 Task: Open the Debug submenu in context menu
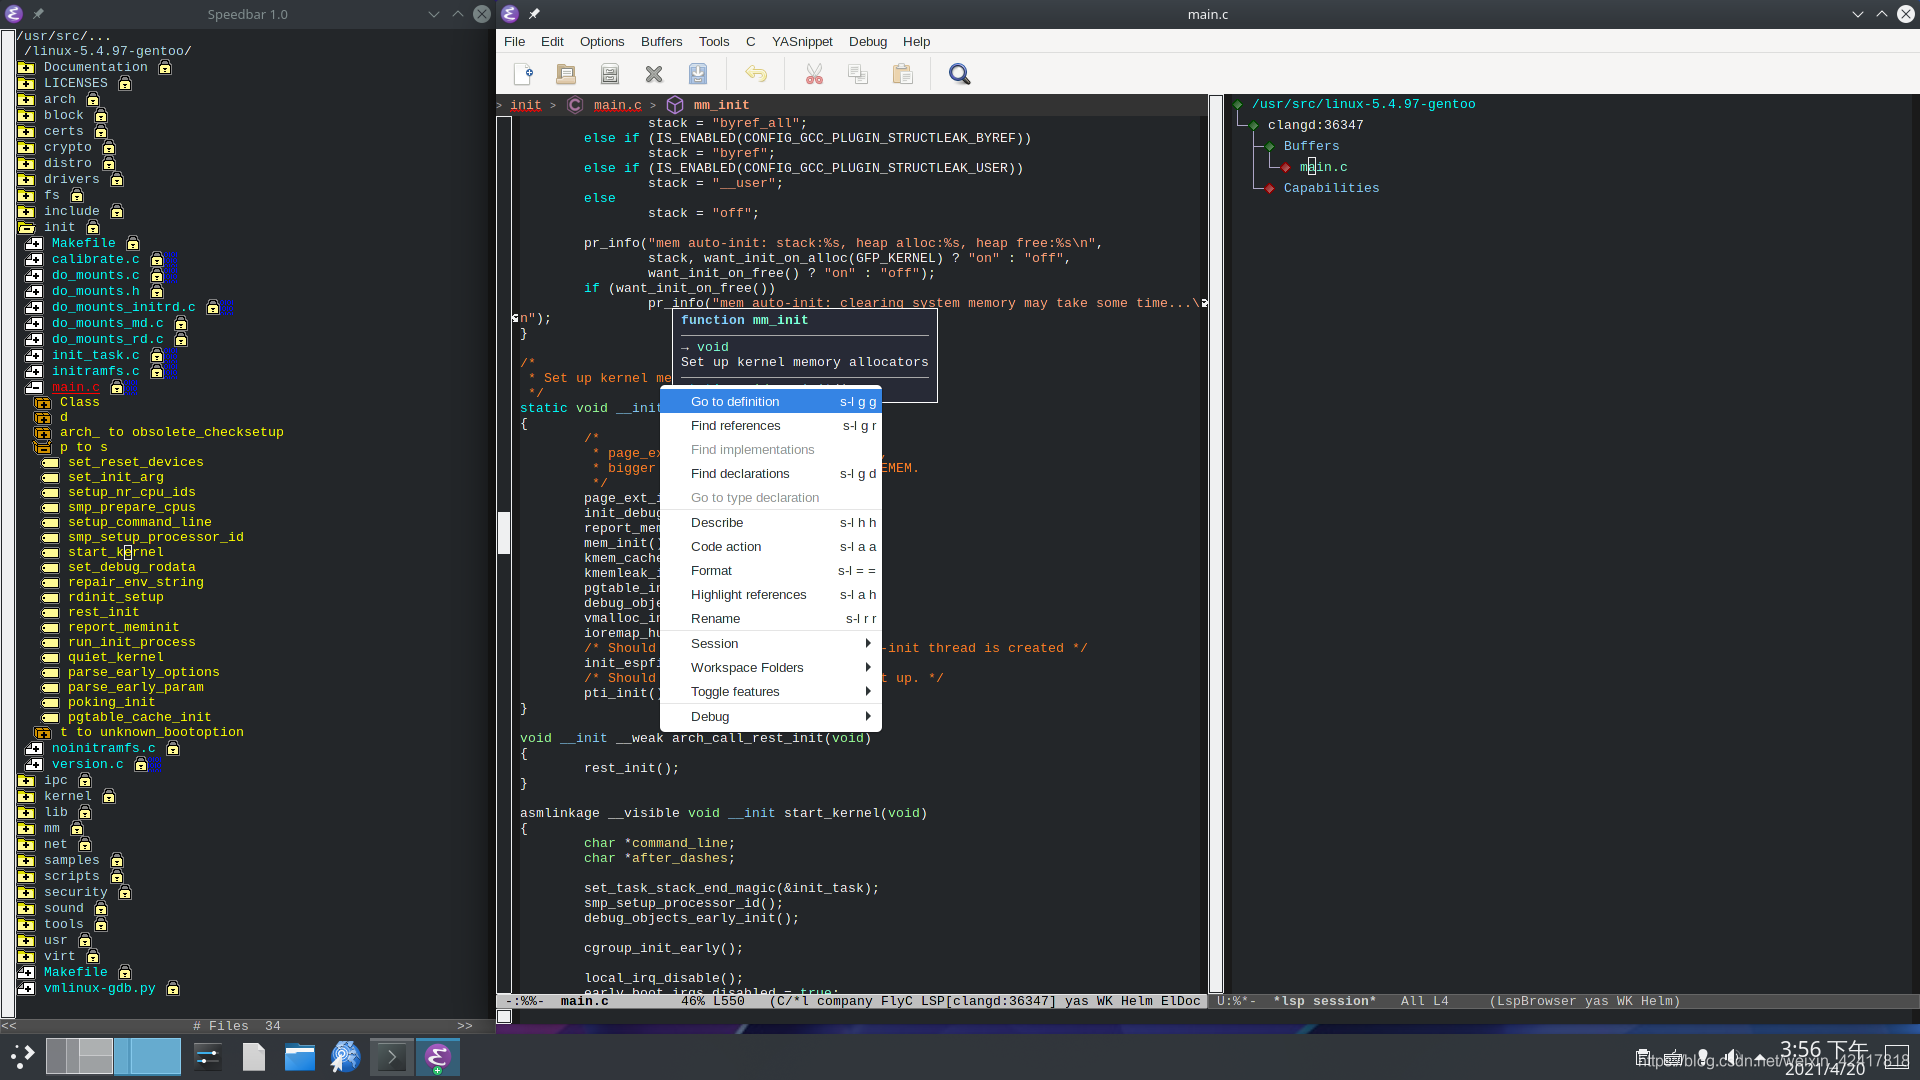[771, 717]
